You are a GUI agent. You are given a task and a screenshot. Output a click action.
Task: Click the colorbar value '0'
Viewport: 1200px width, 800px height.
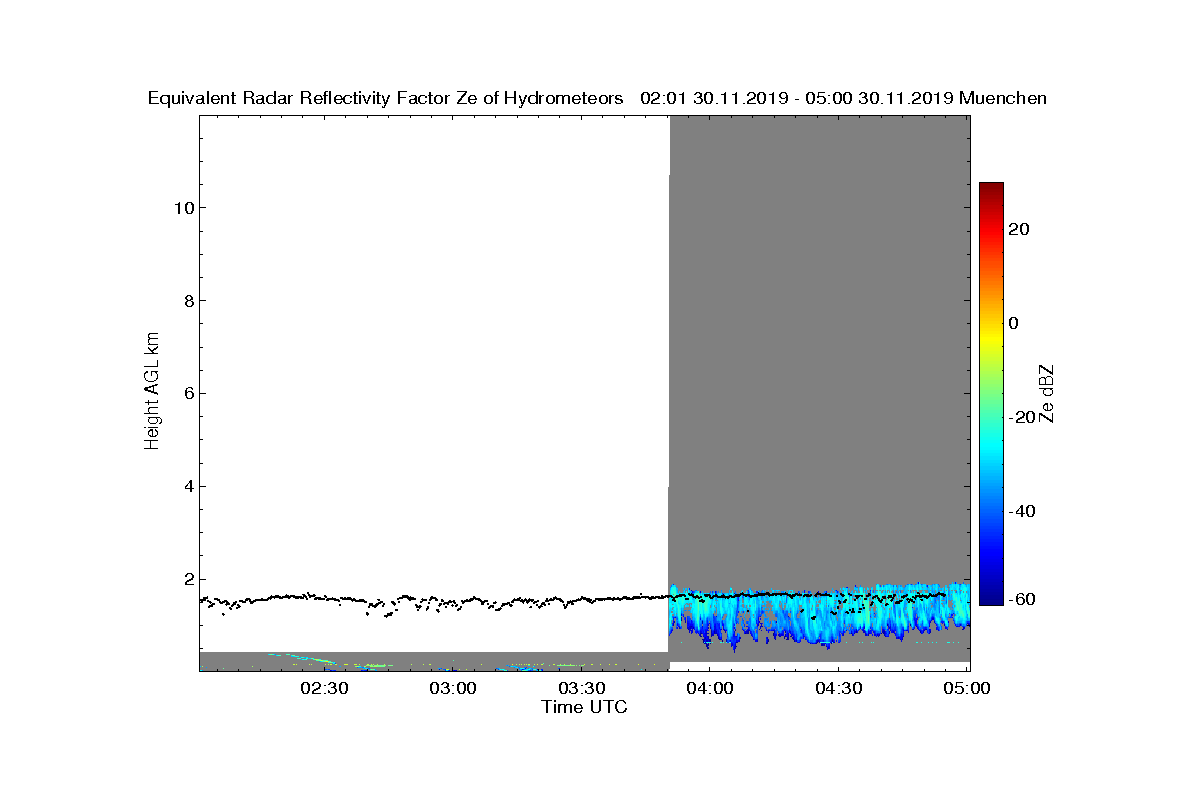pos(1015,323)
